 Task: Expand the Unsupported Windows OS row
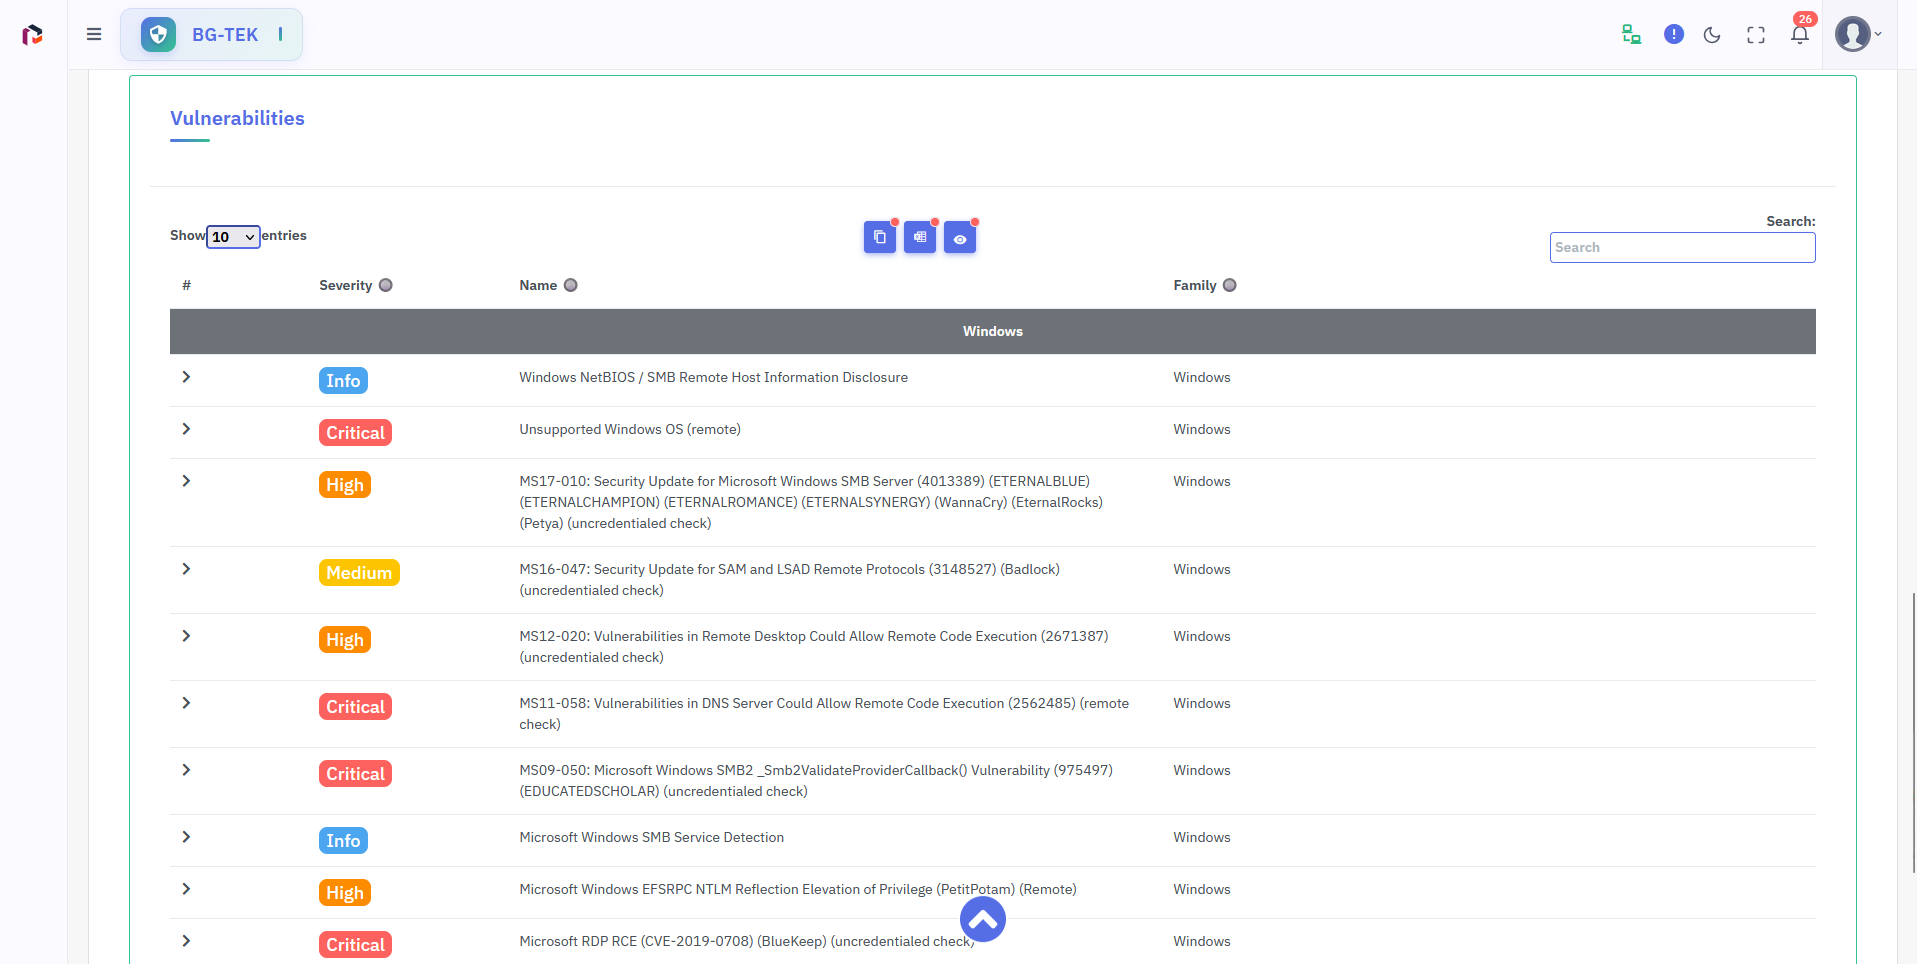pyautogui.click(x=186, y=429)
